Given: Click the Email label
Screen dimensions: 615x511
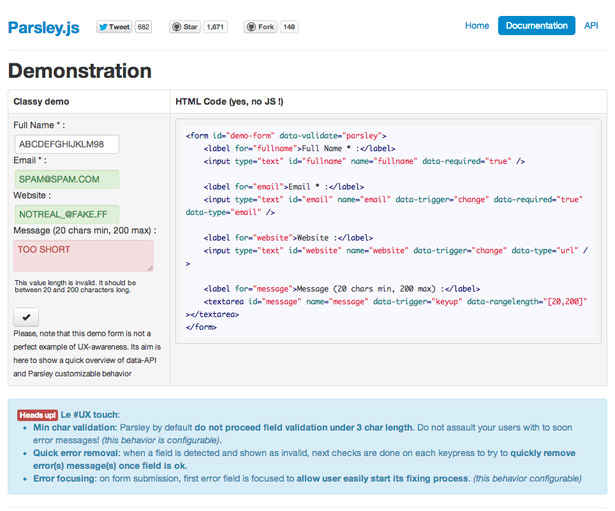Looking at the screenshot, I should 30,160.
